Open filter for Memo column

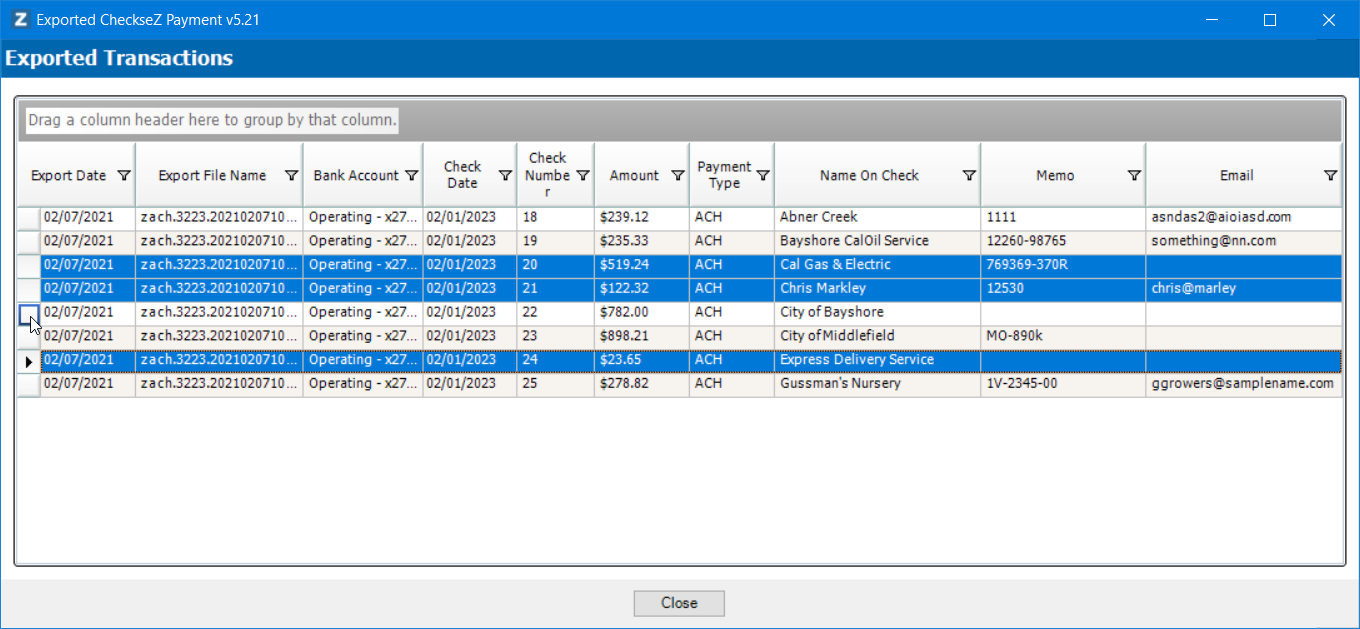click(1134, 176)
